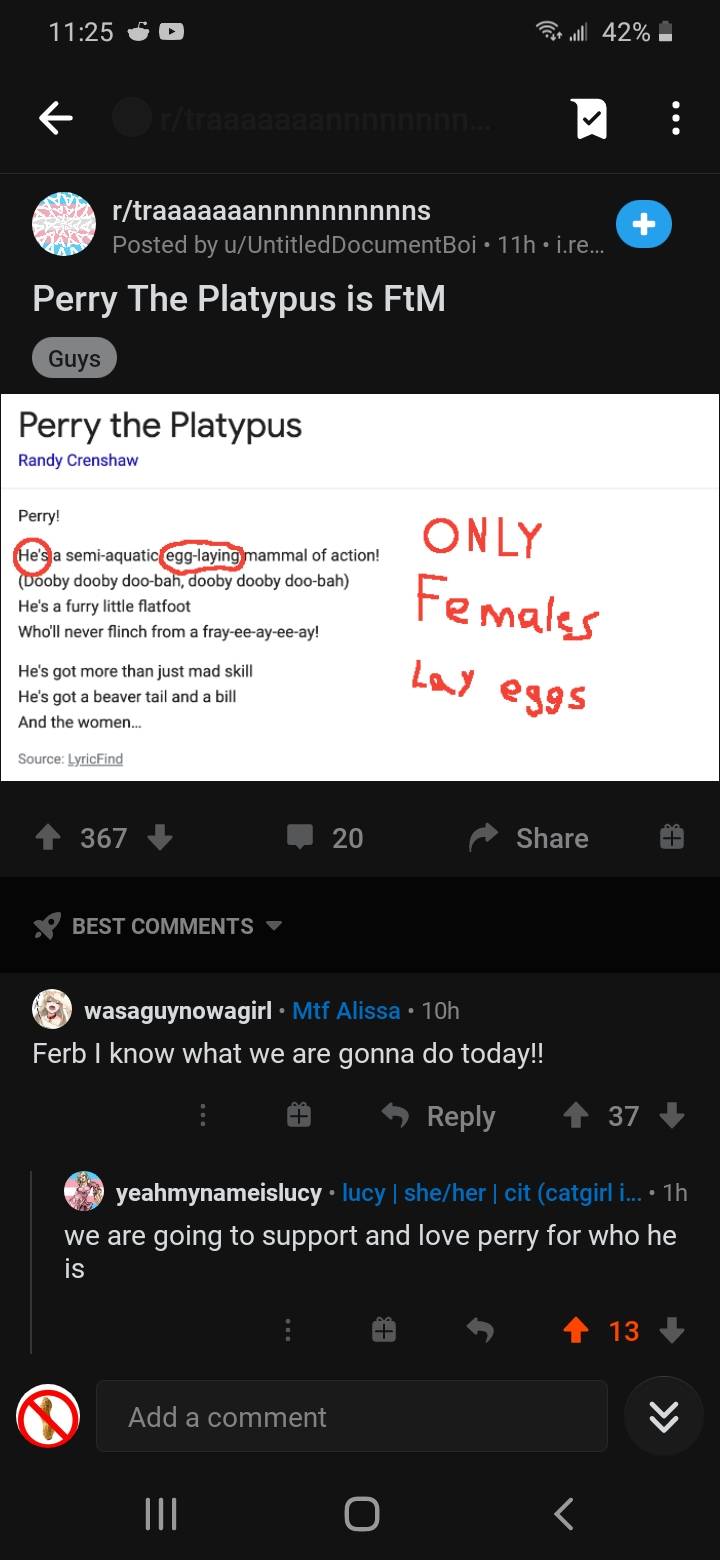The height and width of the screenshot is (1560, 720).
Task: Open the Perry the Platypus lyrics image
Action: pyautogui.click(x=360, y=587)
